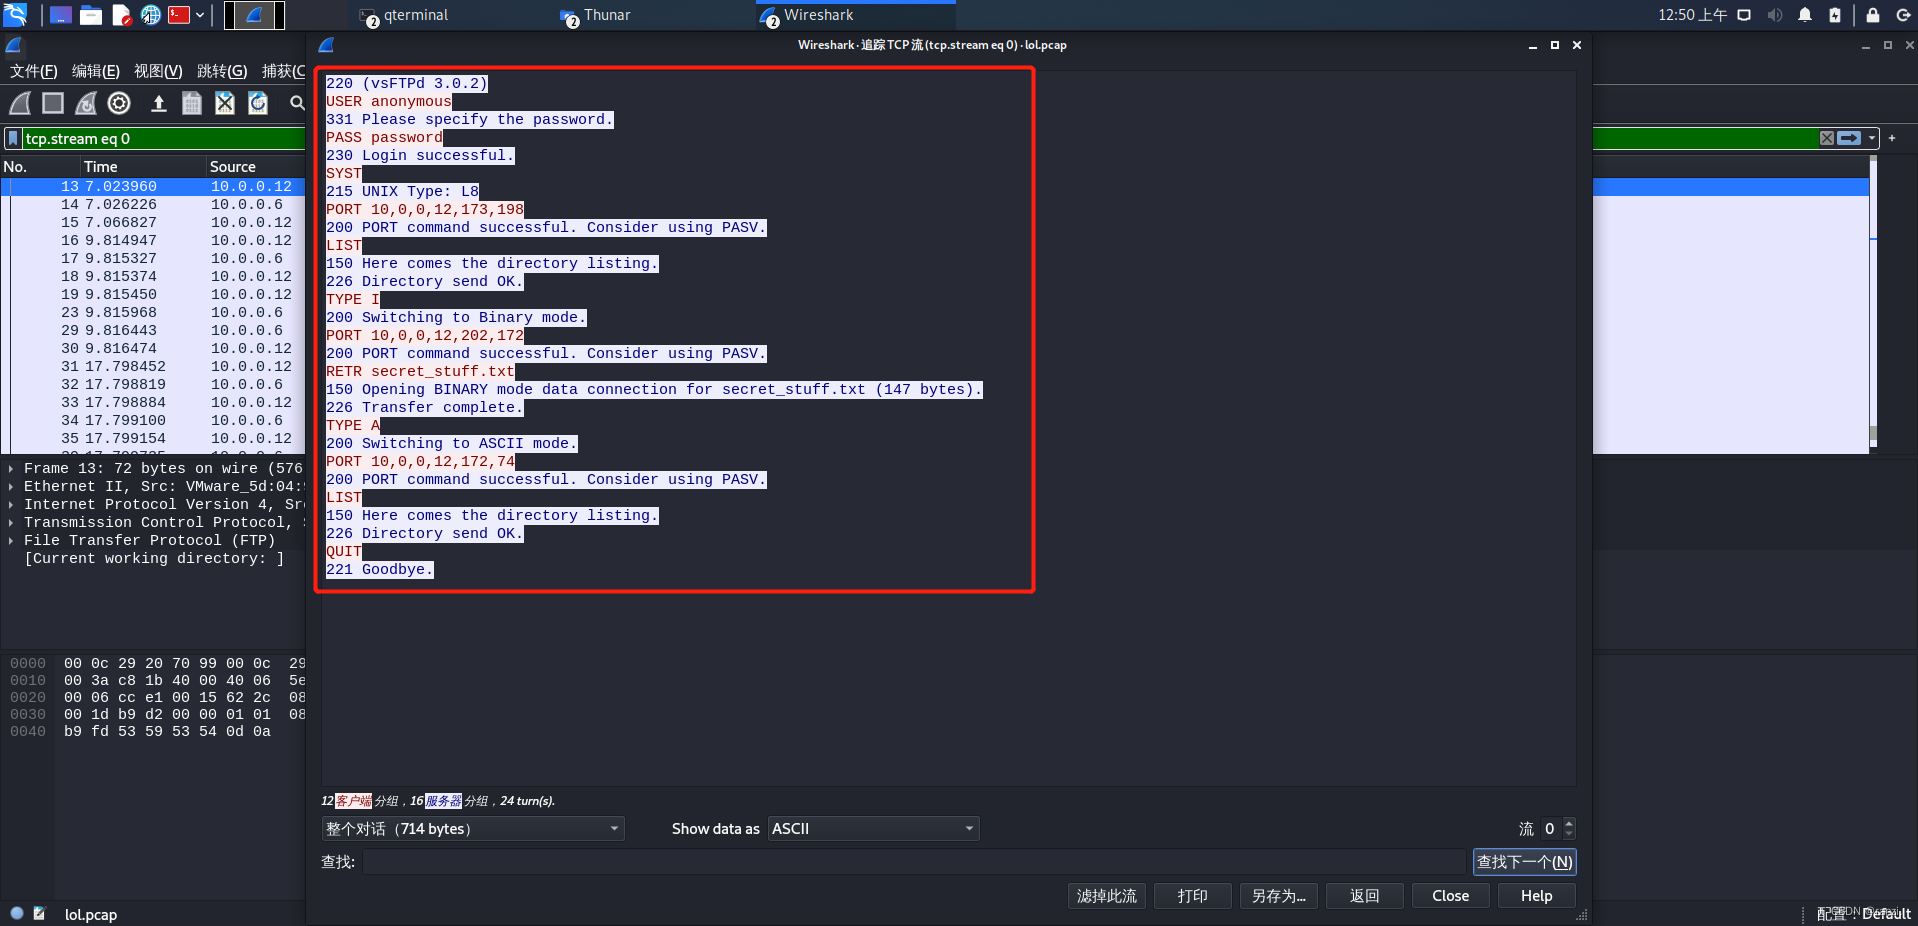Click the screen display tray icon
Viewport: 1918px width, 926px height.
tap(1744, 15)
